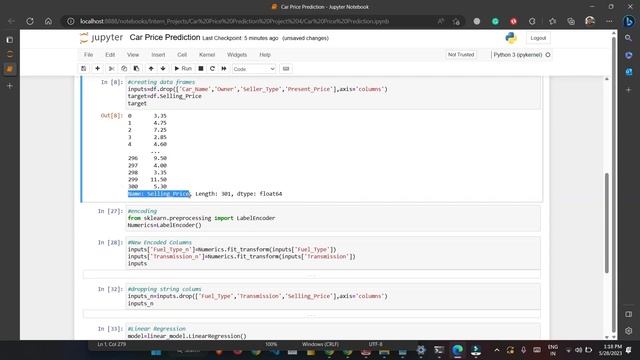Open search in Edge sidebar
640x360 pixels.
629,38
